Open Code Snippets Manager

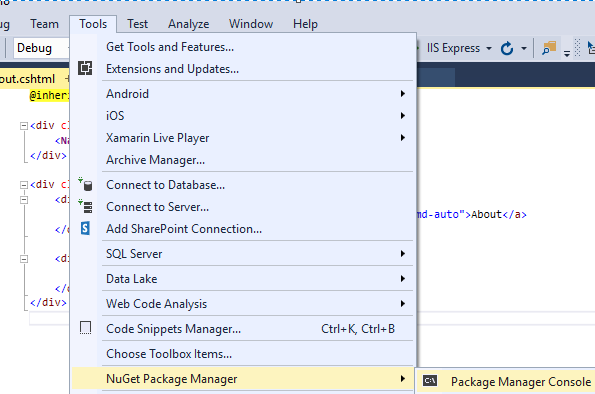(243, 329)
